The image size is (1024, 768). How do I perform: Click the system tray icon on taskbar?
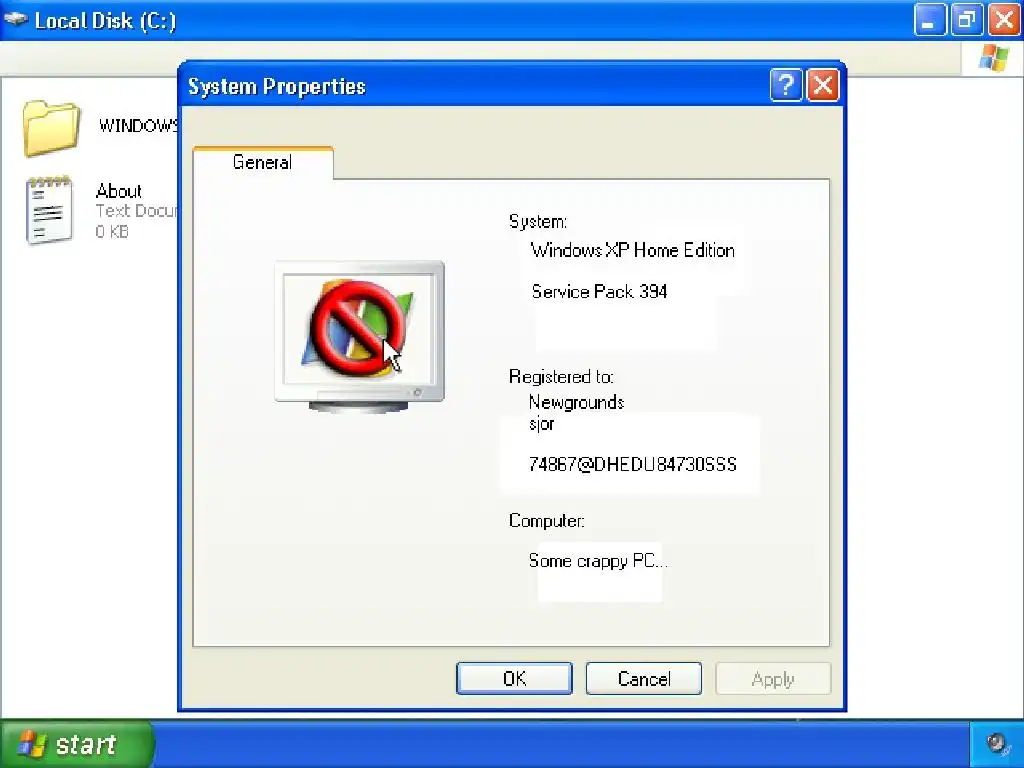click(997, 744)
